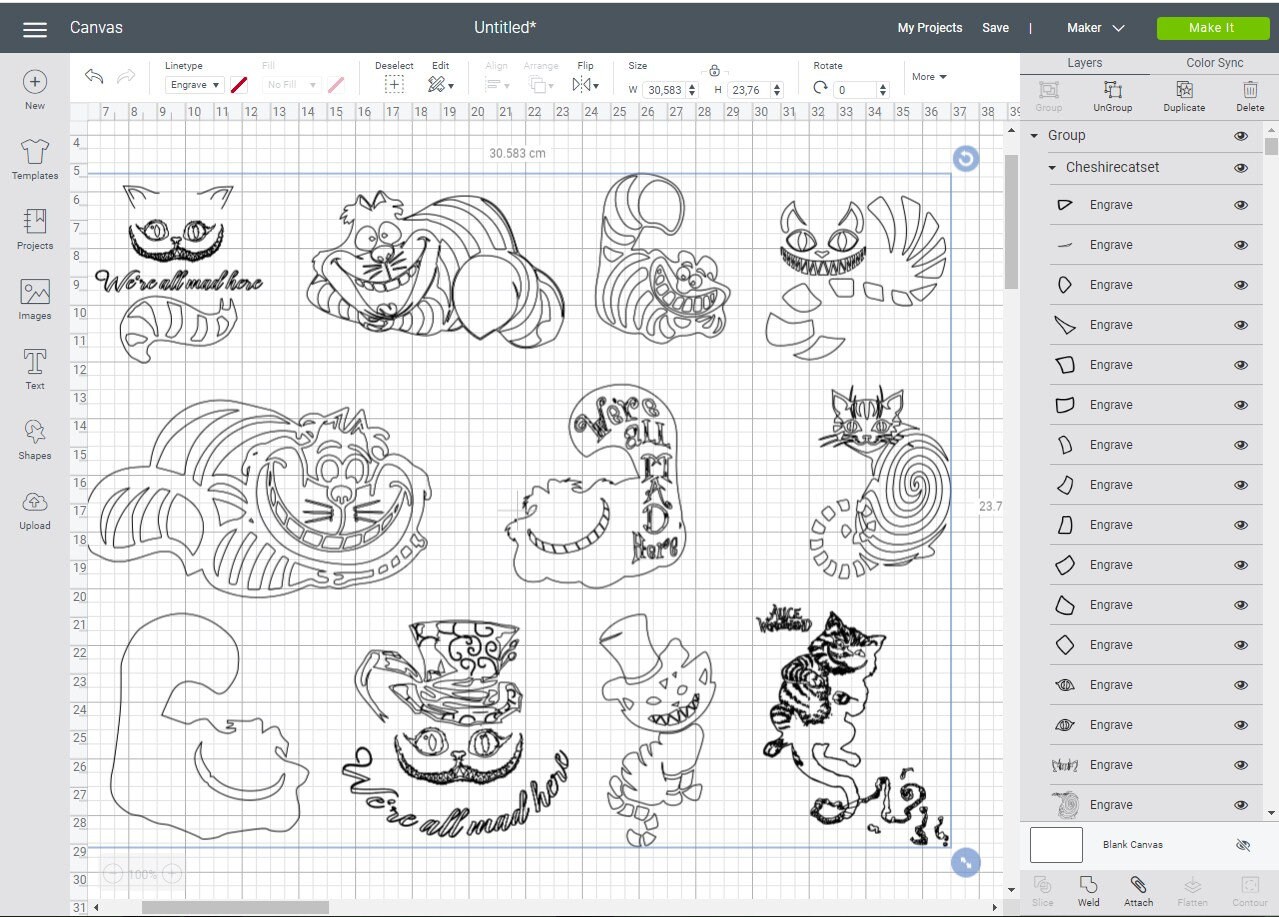This screenshot has width=1279, height=917.
Task: Toggle visibility of the Blank Canvas
Action: [x=1241, y=844]
